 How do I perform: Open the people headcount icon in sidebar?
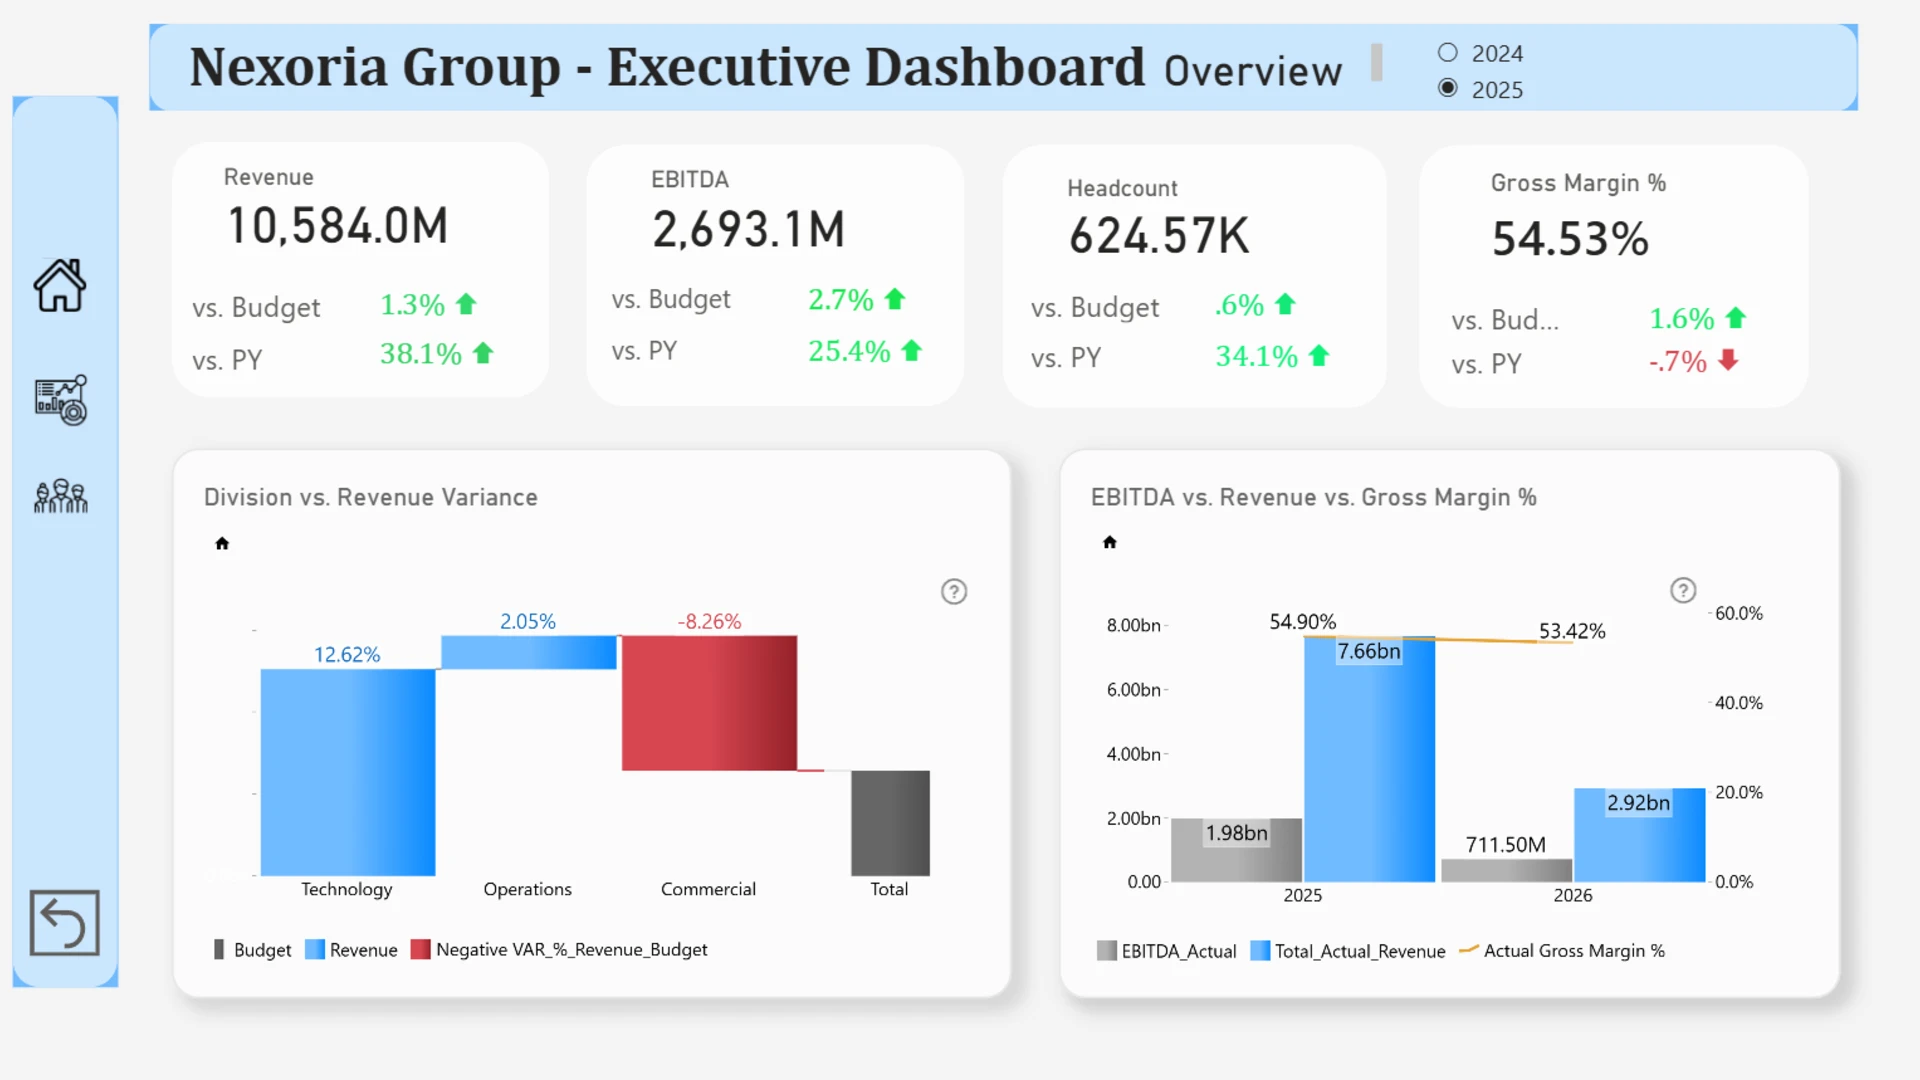61,496
